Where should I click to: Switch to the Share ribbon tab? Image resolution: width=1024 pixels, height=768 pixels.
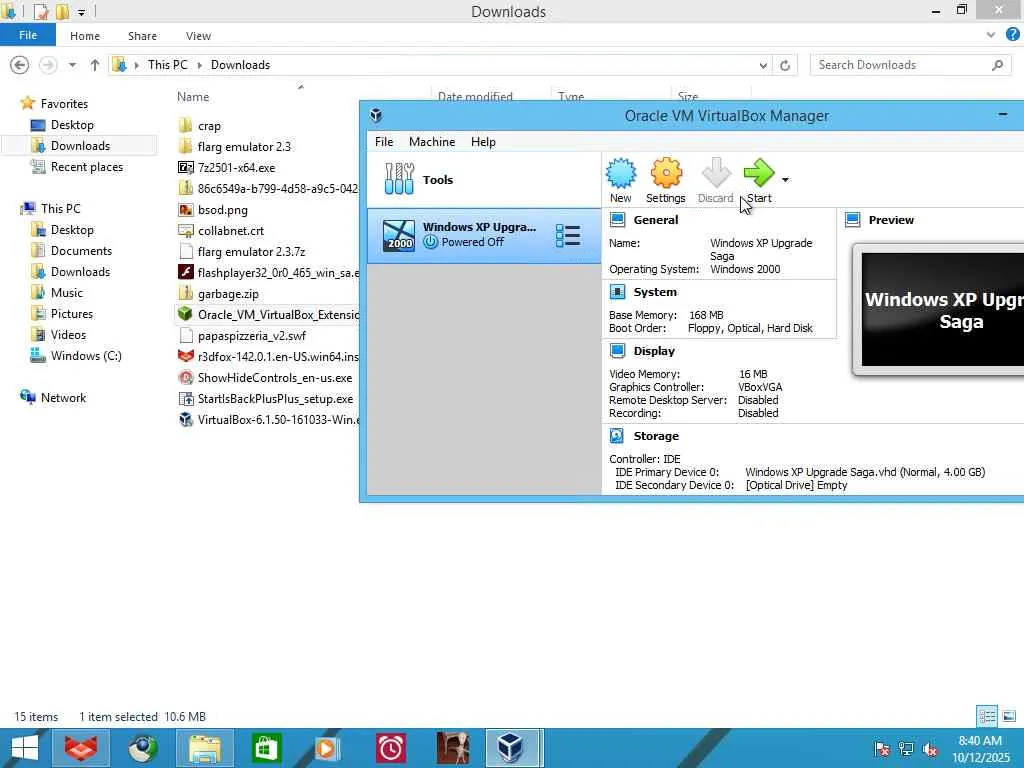(142, 36)
